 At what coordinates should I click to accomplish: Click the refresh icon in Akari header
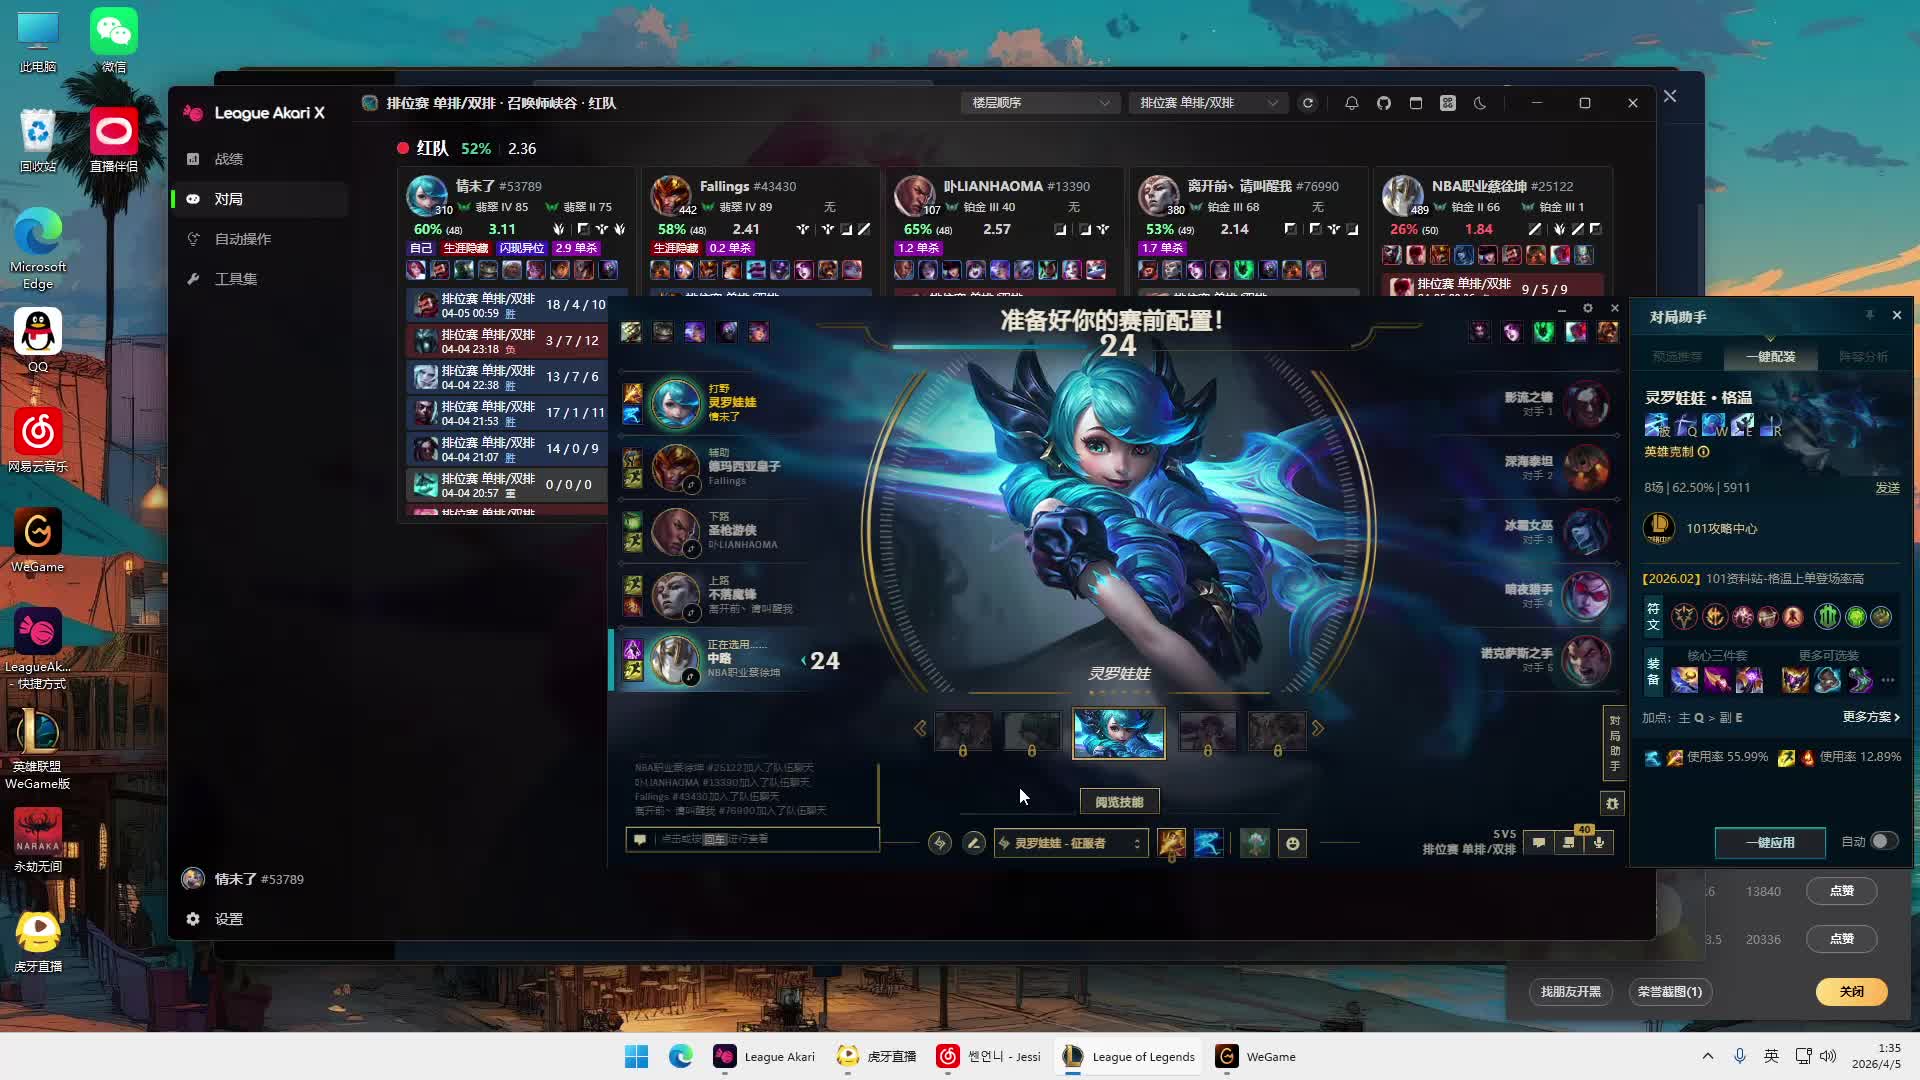[x=1307, y=103]
